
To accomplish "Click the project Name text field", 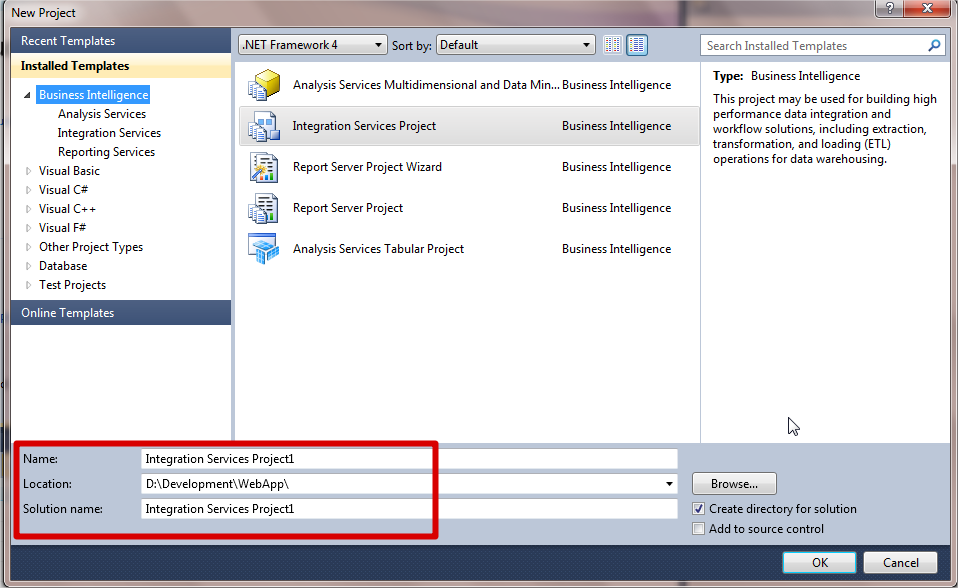I will [x=409, y=459].
